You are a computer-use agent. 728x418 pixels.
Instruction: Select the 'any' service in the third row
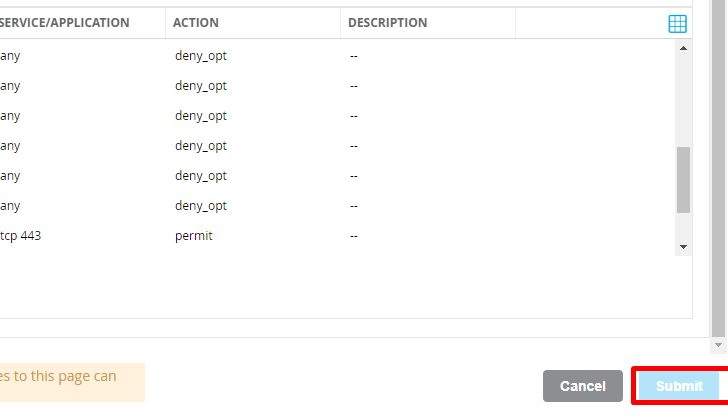[10, 116]
